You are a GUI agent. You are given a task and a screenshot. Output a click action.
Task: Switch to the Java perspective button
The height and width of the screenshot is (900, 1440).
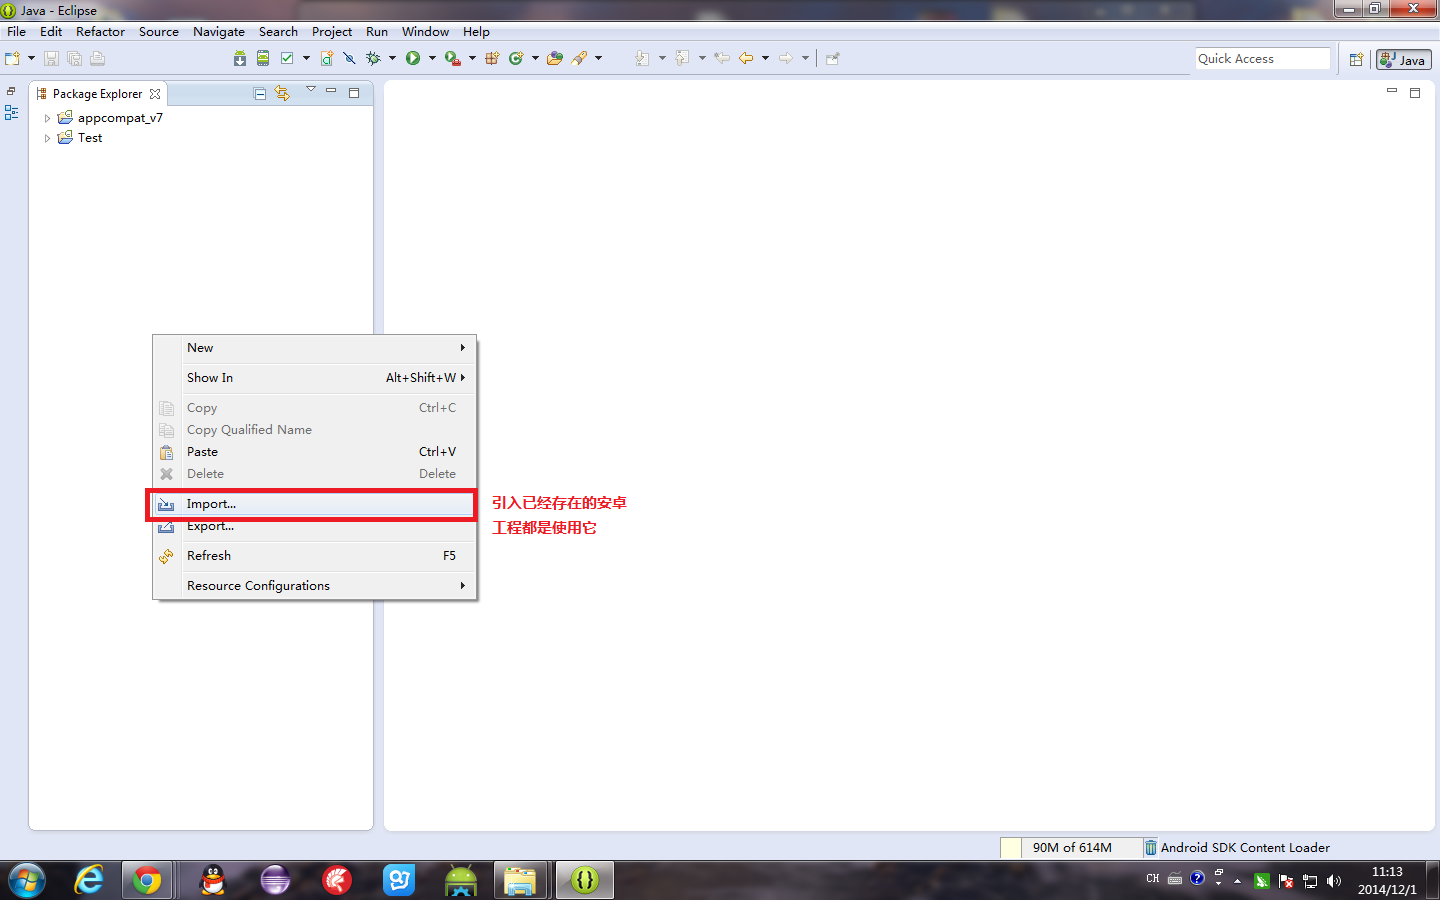pyautogui.click(x=1403, y=60)
